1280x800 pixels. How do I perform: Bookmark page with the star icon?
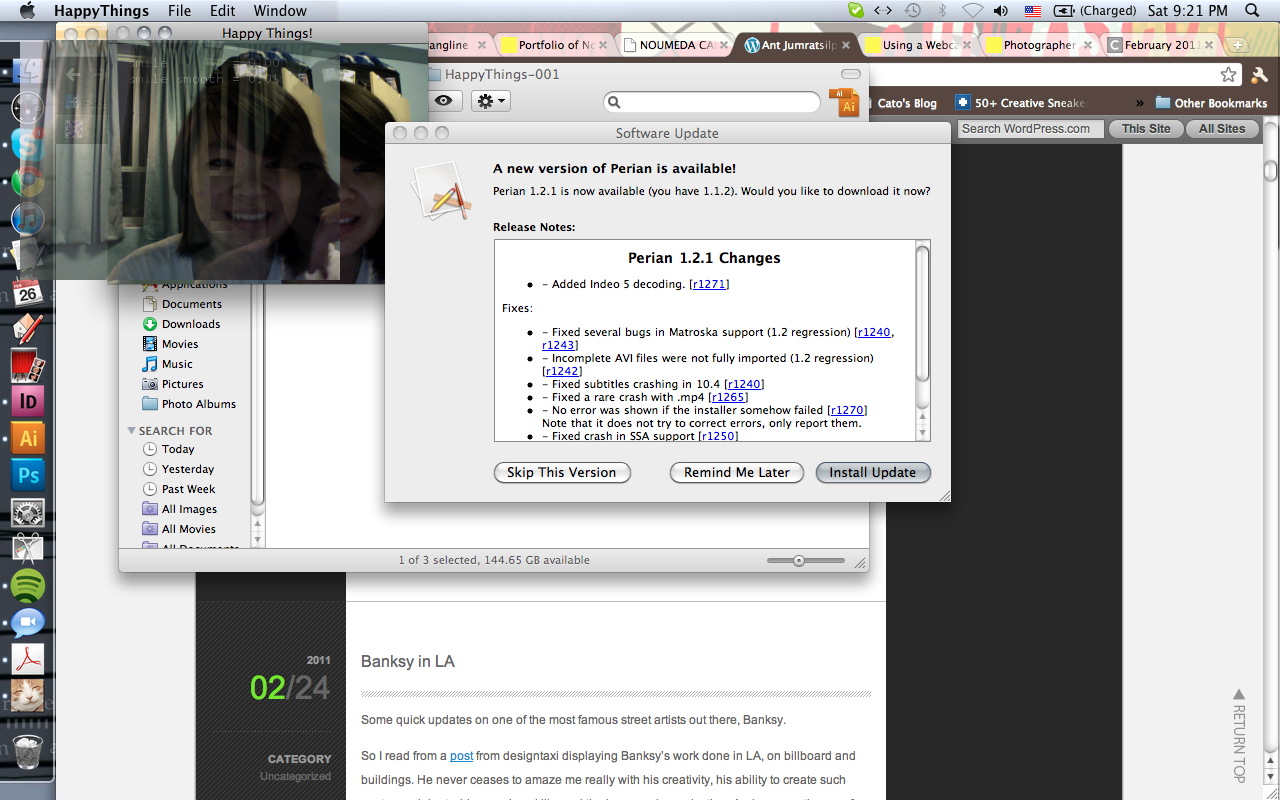(1228, 75)
